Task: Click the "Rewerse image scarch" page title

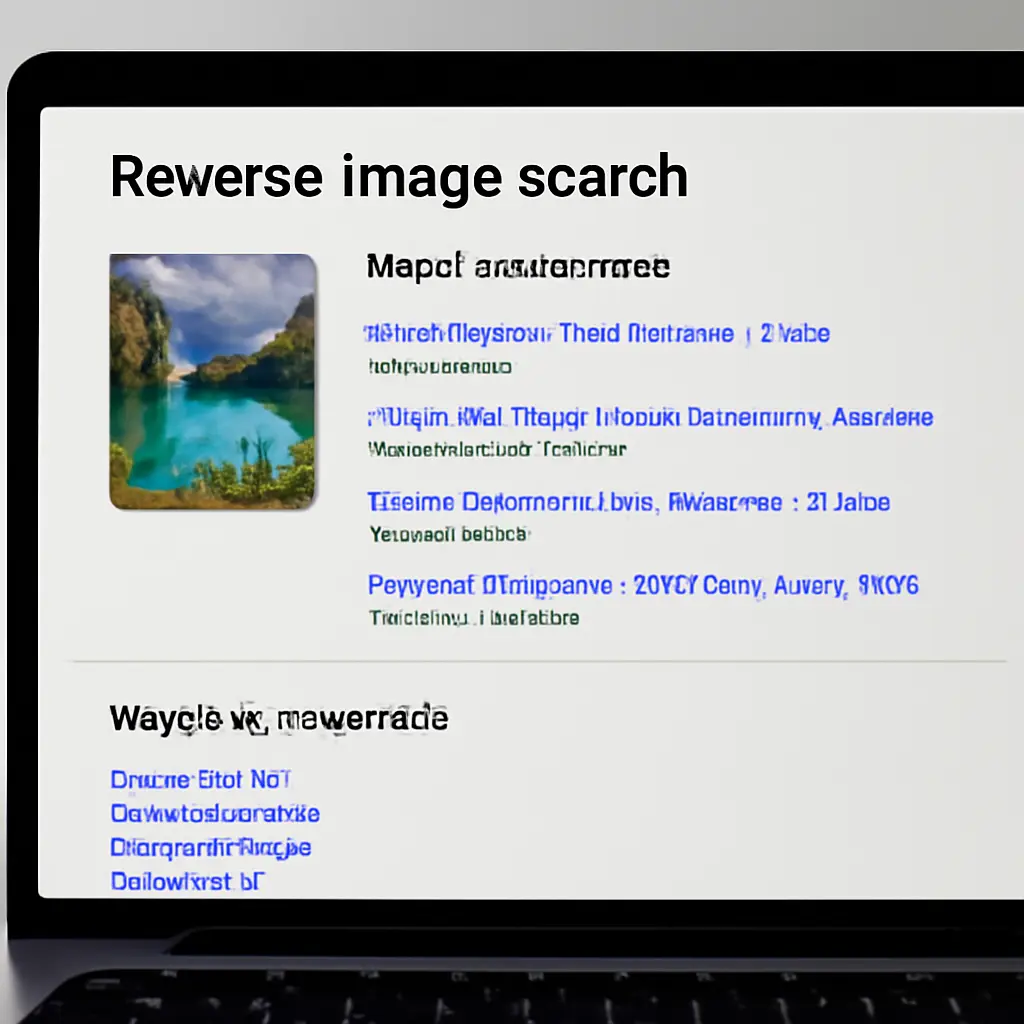Action: [x=399, y=176]
